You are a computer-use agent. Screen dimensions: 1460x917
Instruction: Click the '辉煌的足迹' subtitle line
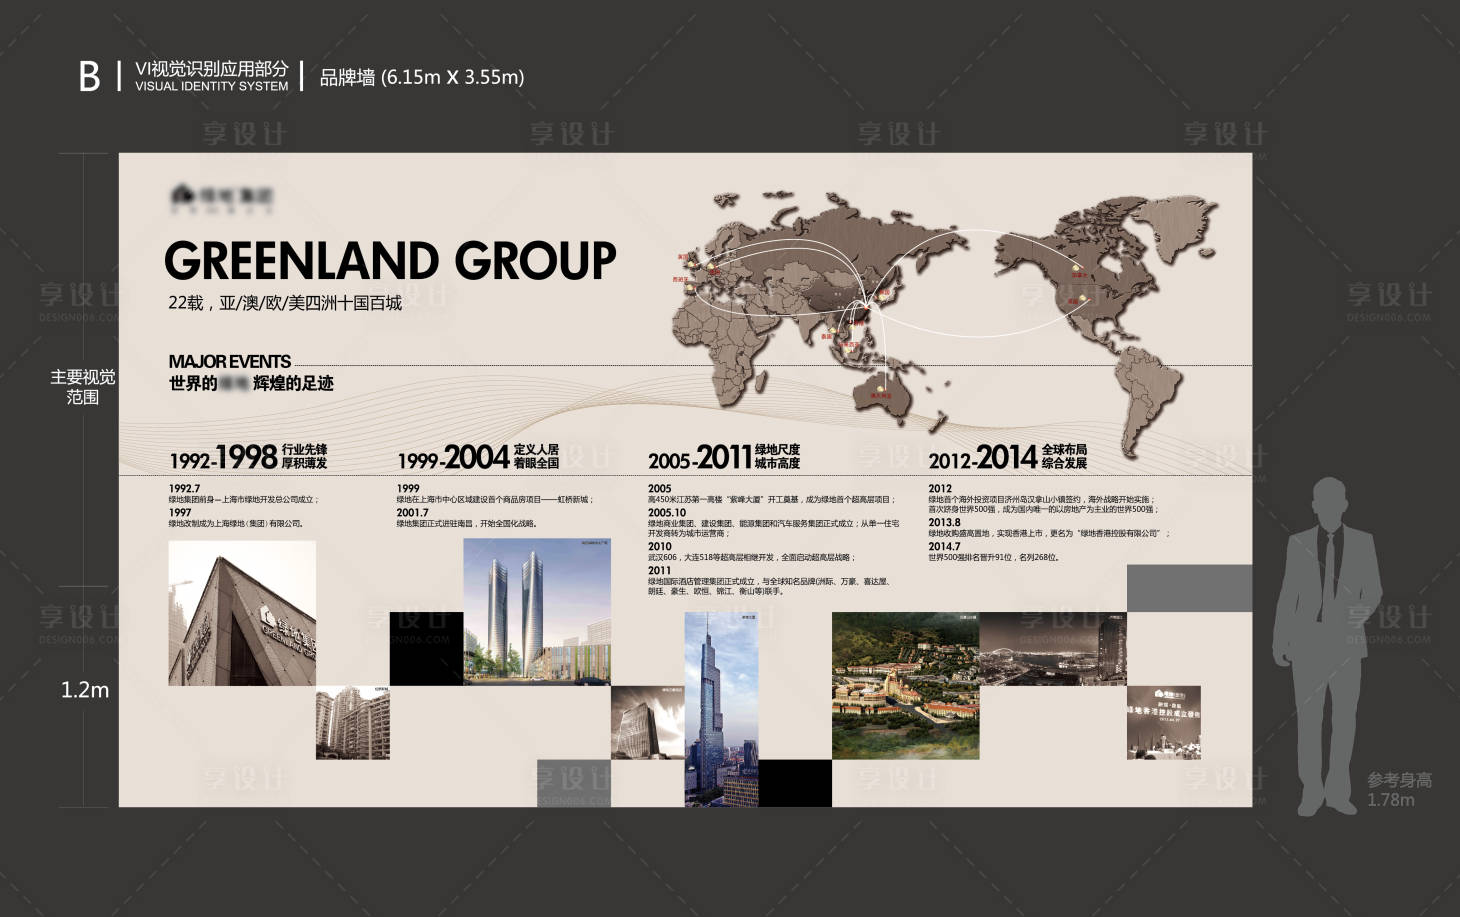click(293, 383)
